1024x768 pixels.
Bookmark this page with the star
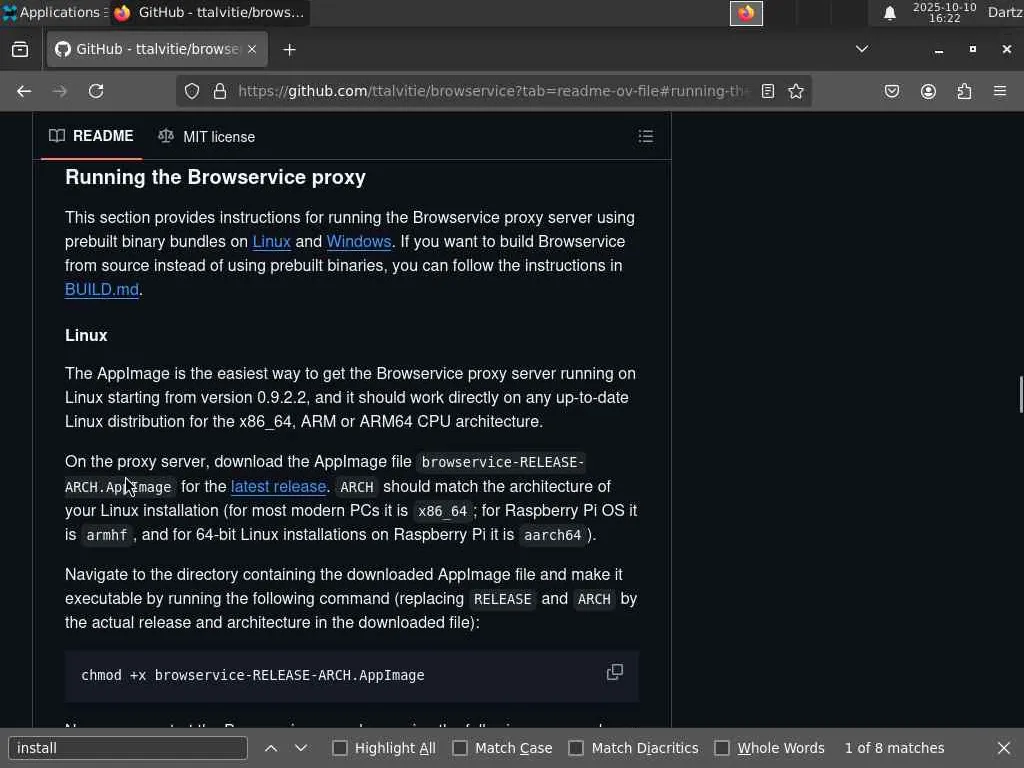pyautogui.click(x=795, y=91)
